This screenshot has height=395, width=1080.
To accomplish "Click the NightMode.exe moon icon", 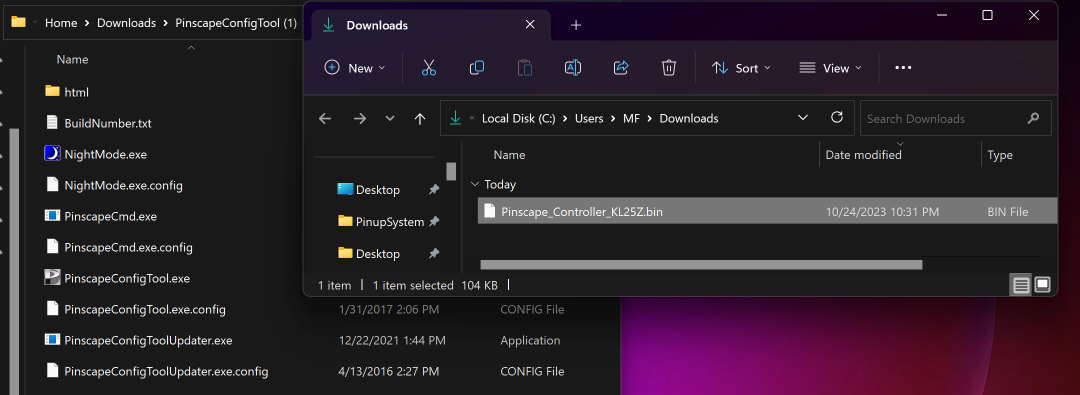I will (x=52, y=154).
